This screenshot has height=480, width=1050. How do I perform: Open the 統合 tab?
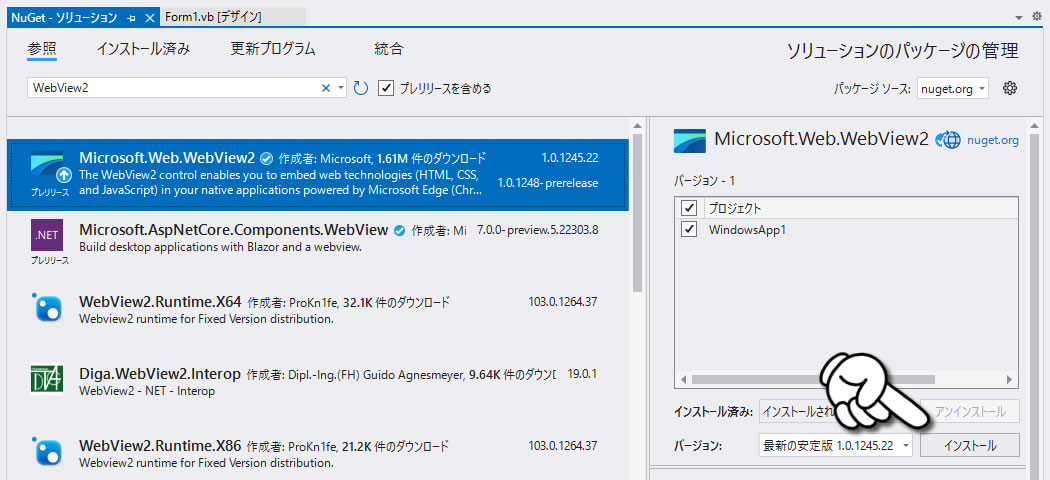click(x=389, y=49)
